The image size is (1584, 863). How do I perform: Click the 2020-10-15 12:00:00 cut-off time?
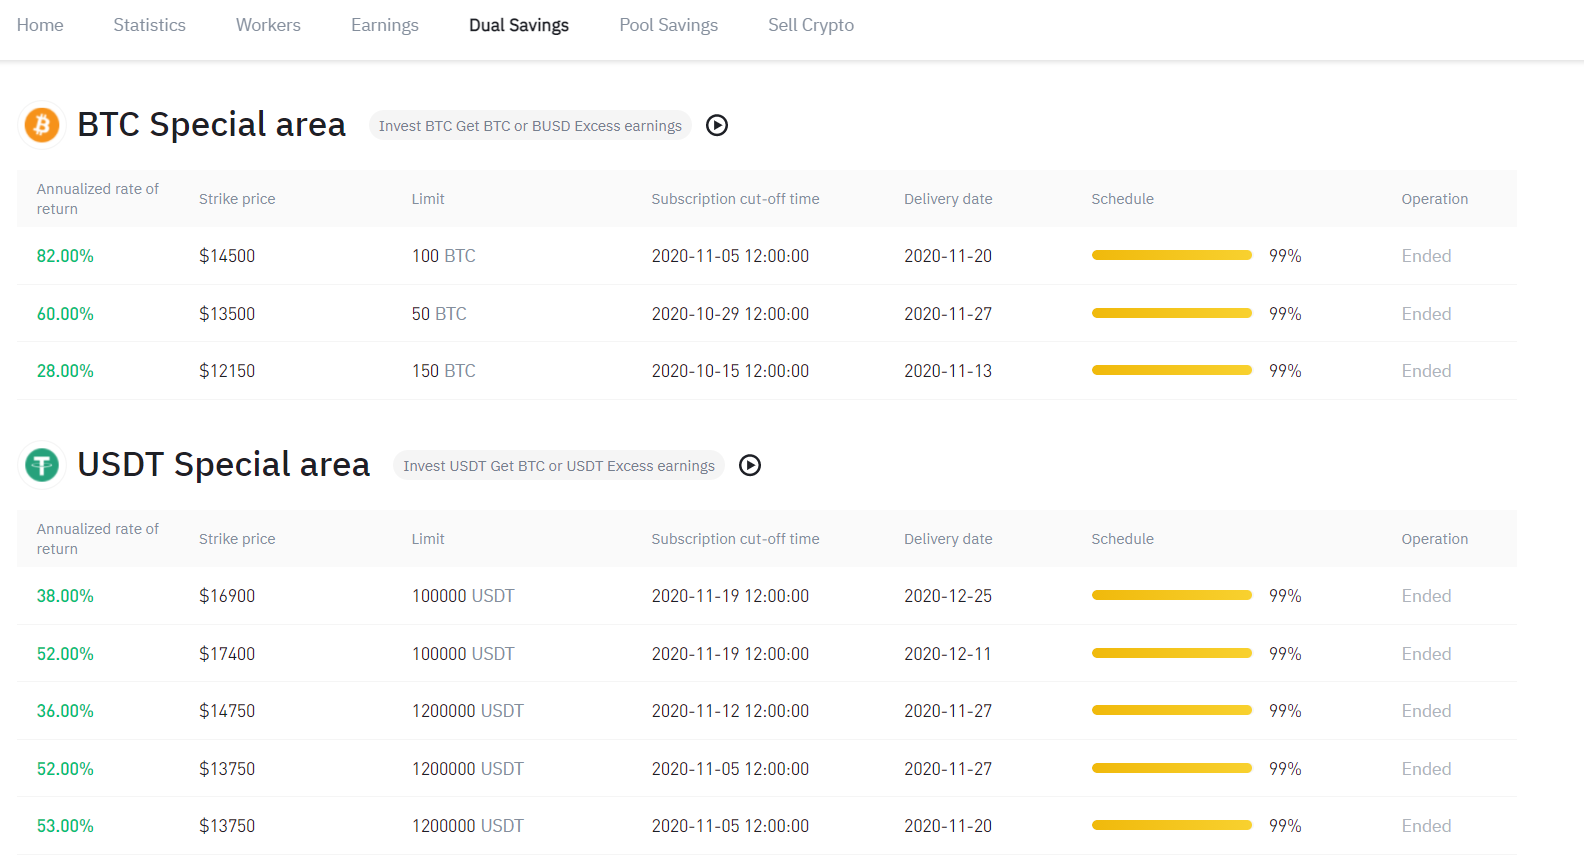[730, 371]
